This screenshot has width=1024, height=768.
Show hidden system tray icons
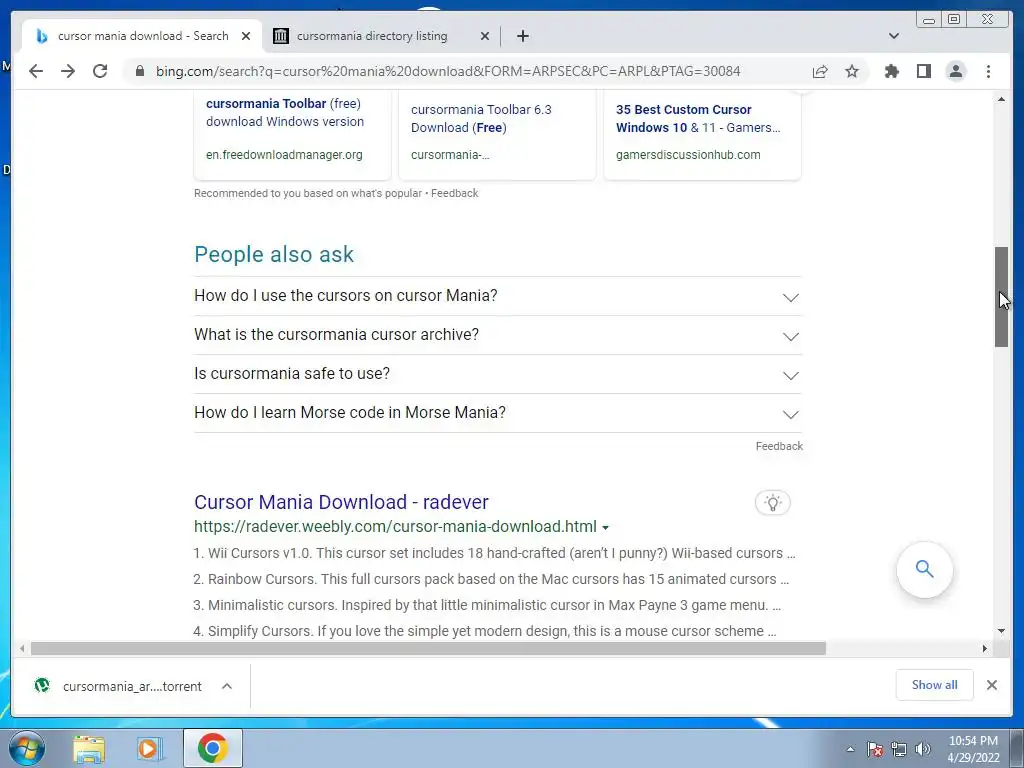pos(850,749)
